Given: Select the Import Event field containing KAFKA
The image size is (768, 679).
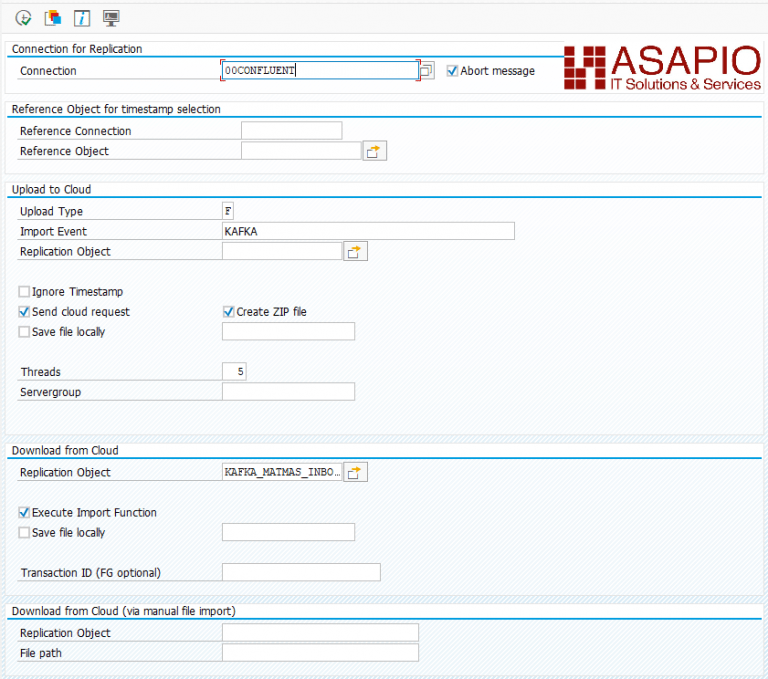Looking at the screenshot, I should coord(367,231).
